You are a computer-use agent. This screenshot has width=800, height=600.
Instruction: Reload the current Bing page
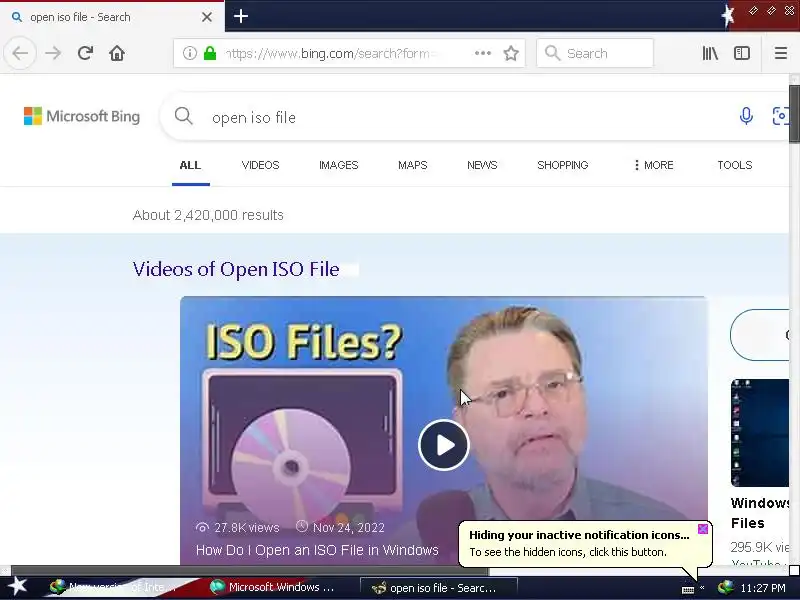(85, 53)
